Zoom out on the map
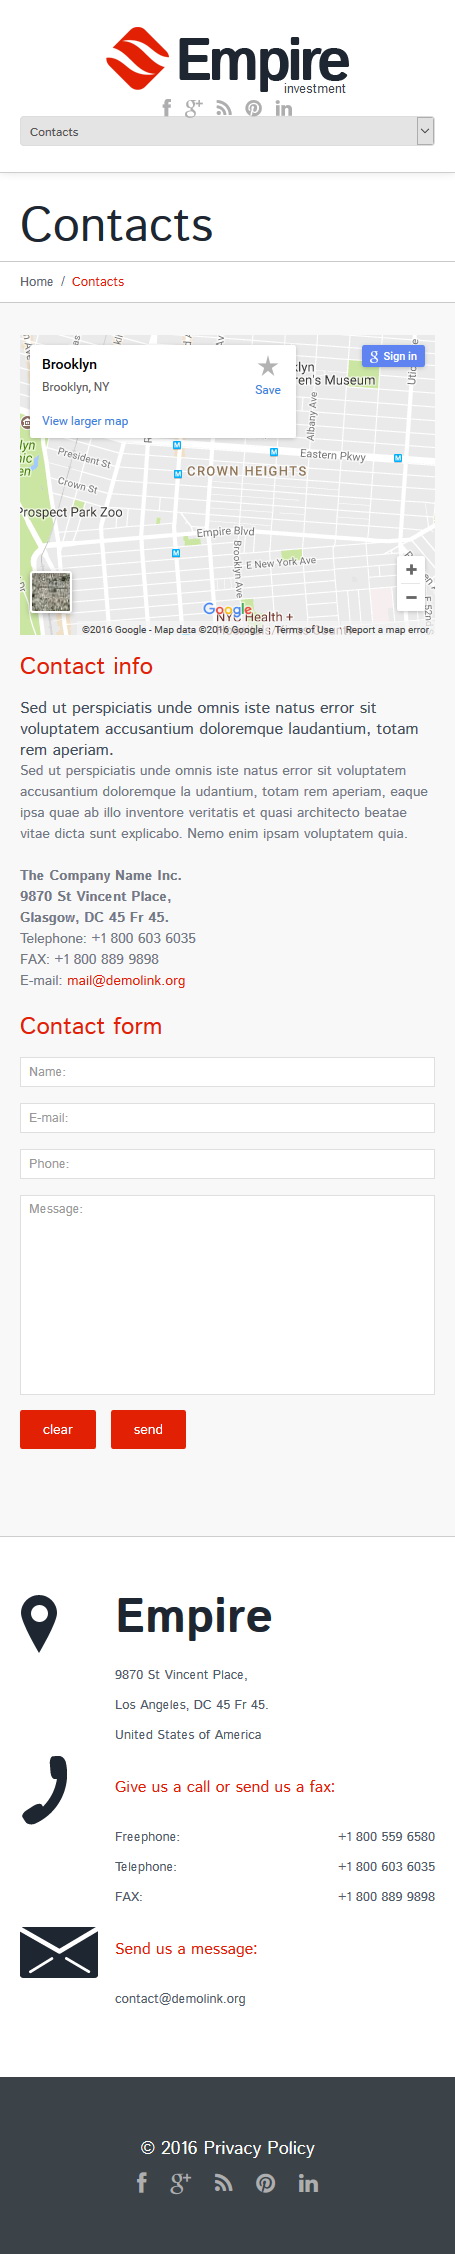This screenshot has height=2254, width=455. (411, 597)
